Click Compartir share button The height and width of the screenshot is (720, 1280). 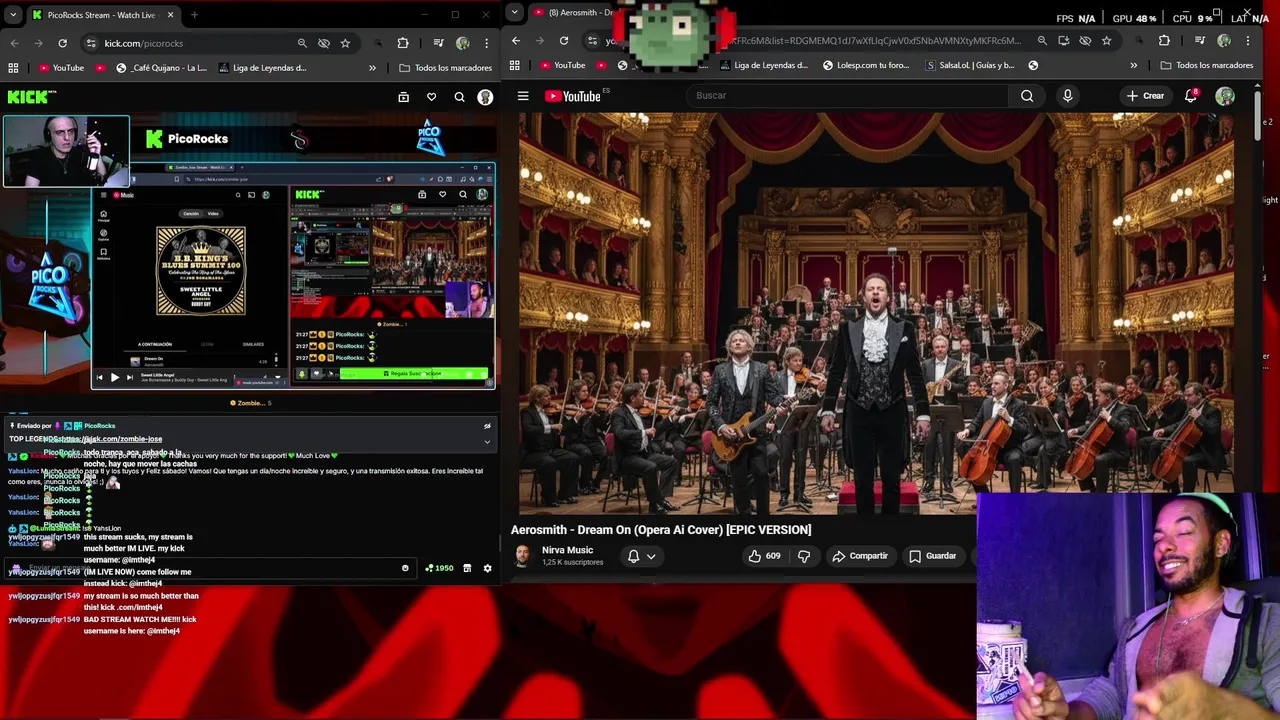860,556
